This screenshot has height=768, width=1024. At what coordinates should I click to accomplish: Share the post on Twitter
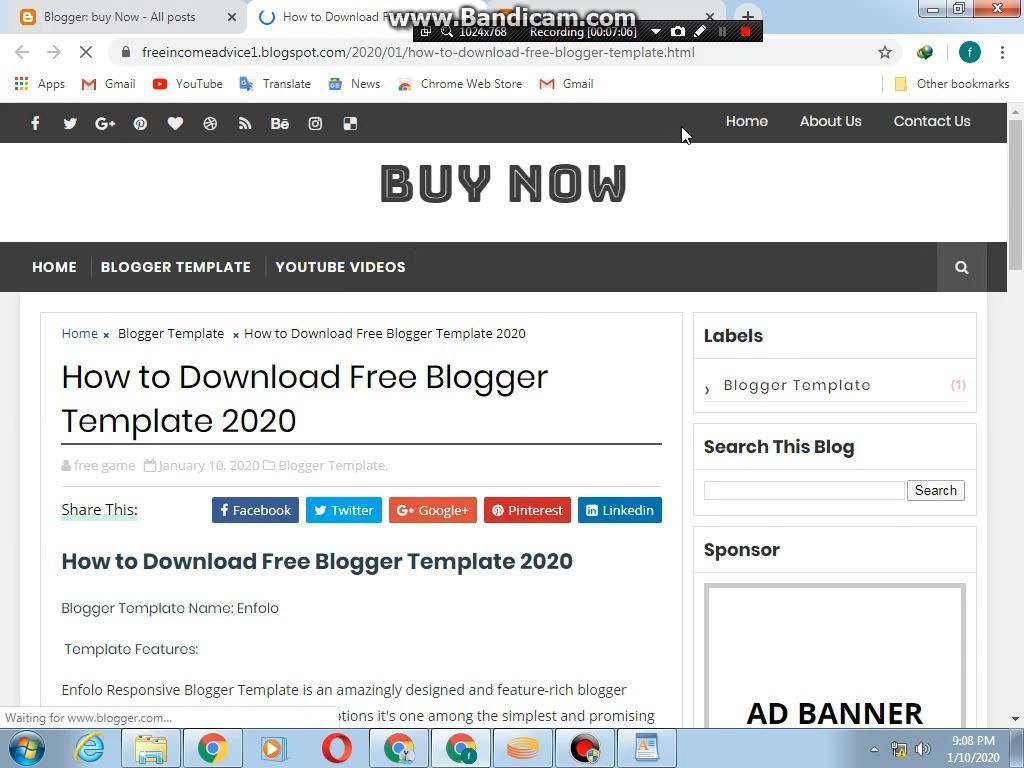tap(344, 510)
